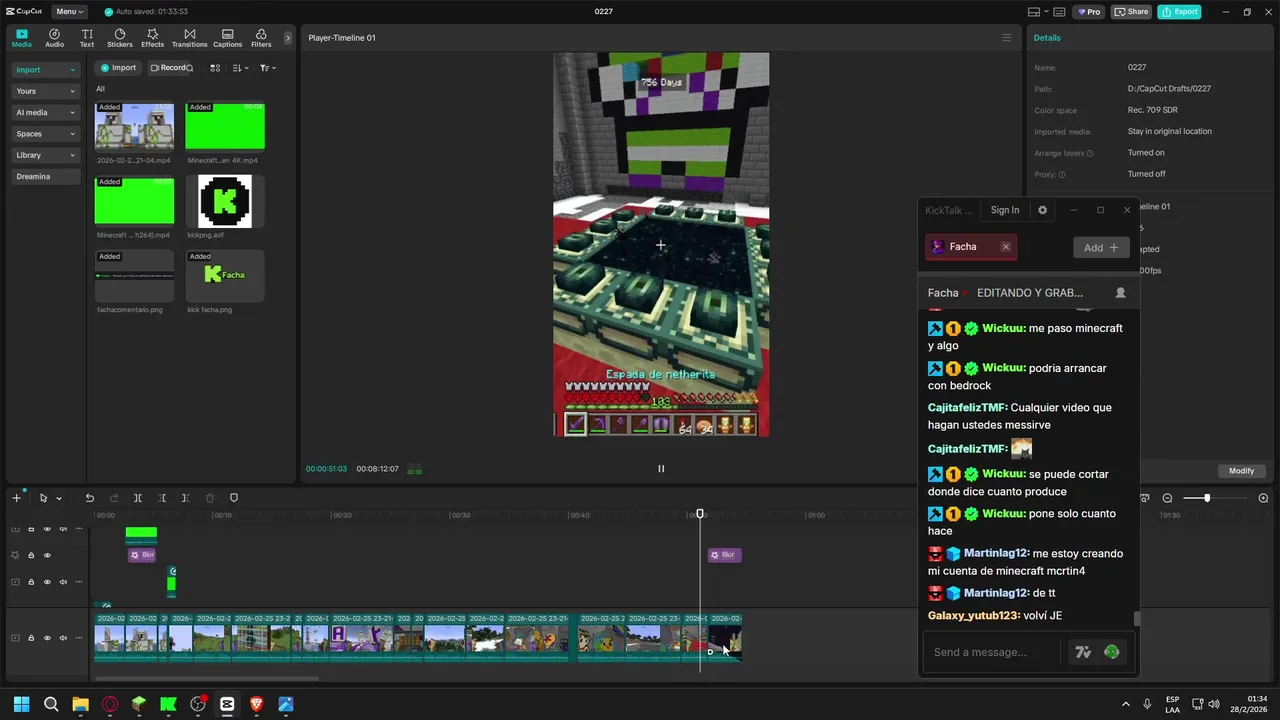This screenshot has width=1280, height=720.
Task: Switch to the Stickers tab
Action: [x=120, y=38]
